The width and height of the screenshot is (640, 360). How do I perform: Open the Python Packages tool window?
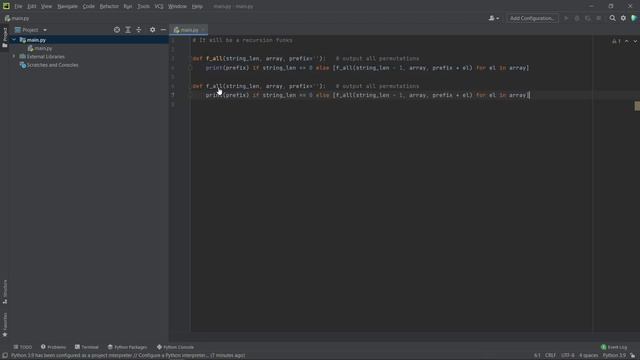click(x=127, y=347)
